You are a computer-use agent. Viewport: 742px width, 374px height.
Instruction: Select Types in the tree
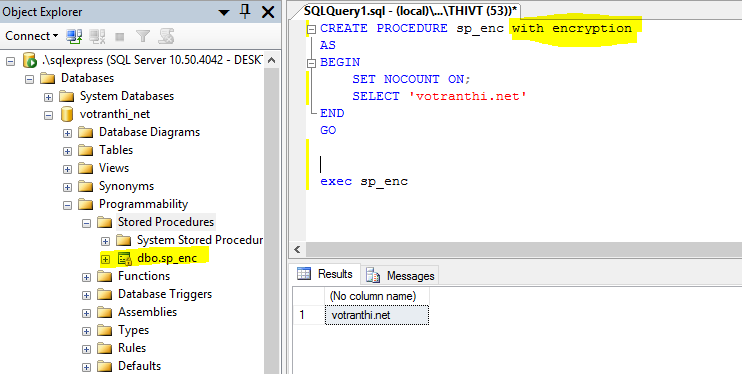click(133, 330)
